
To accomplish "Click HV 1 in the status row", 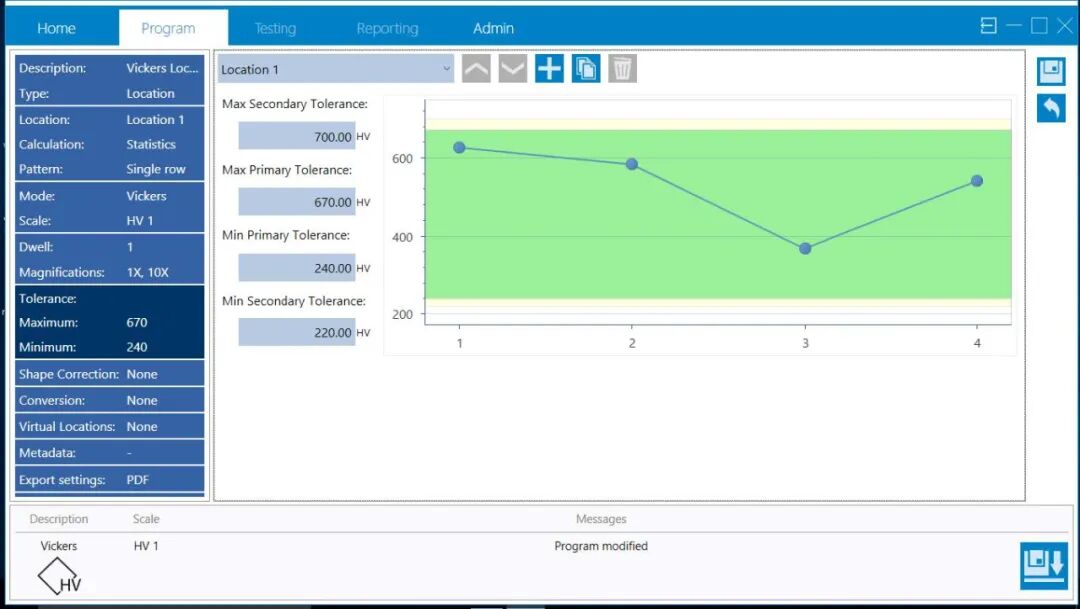I will [146, 546].
